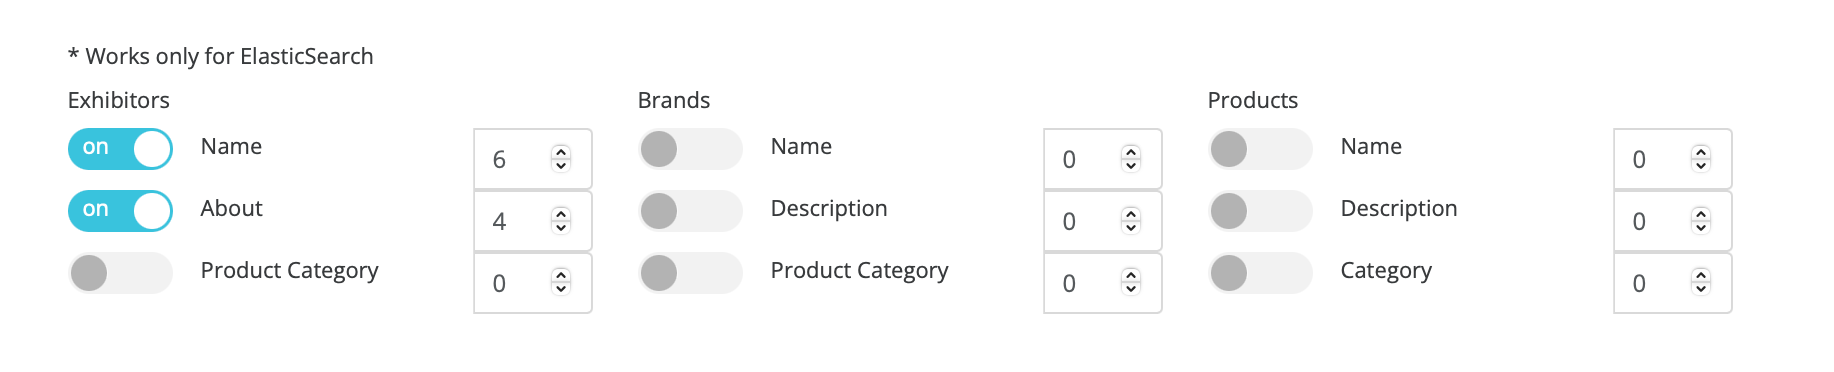
Task: Turn on Brands Product Category toggle
Action: point(690,273)
